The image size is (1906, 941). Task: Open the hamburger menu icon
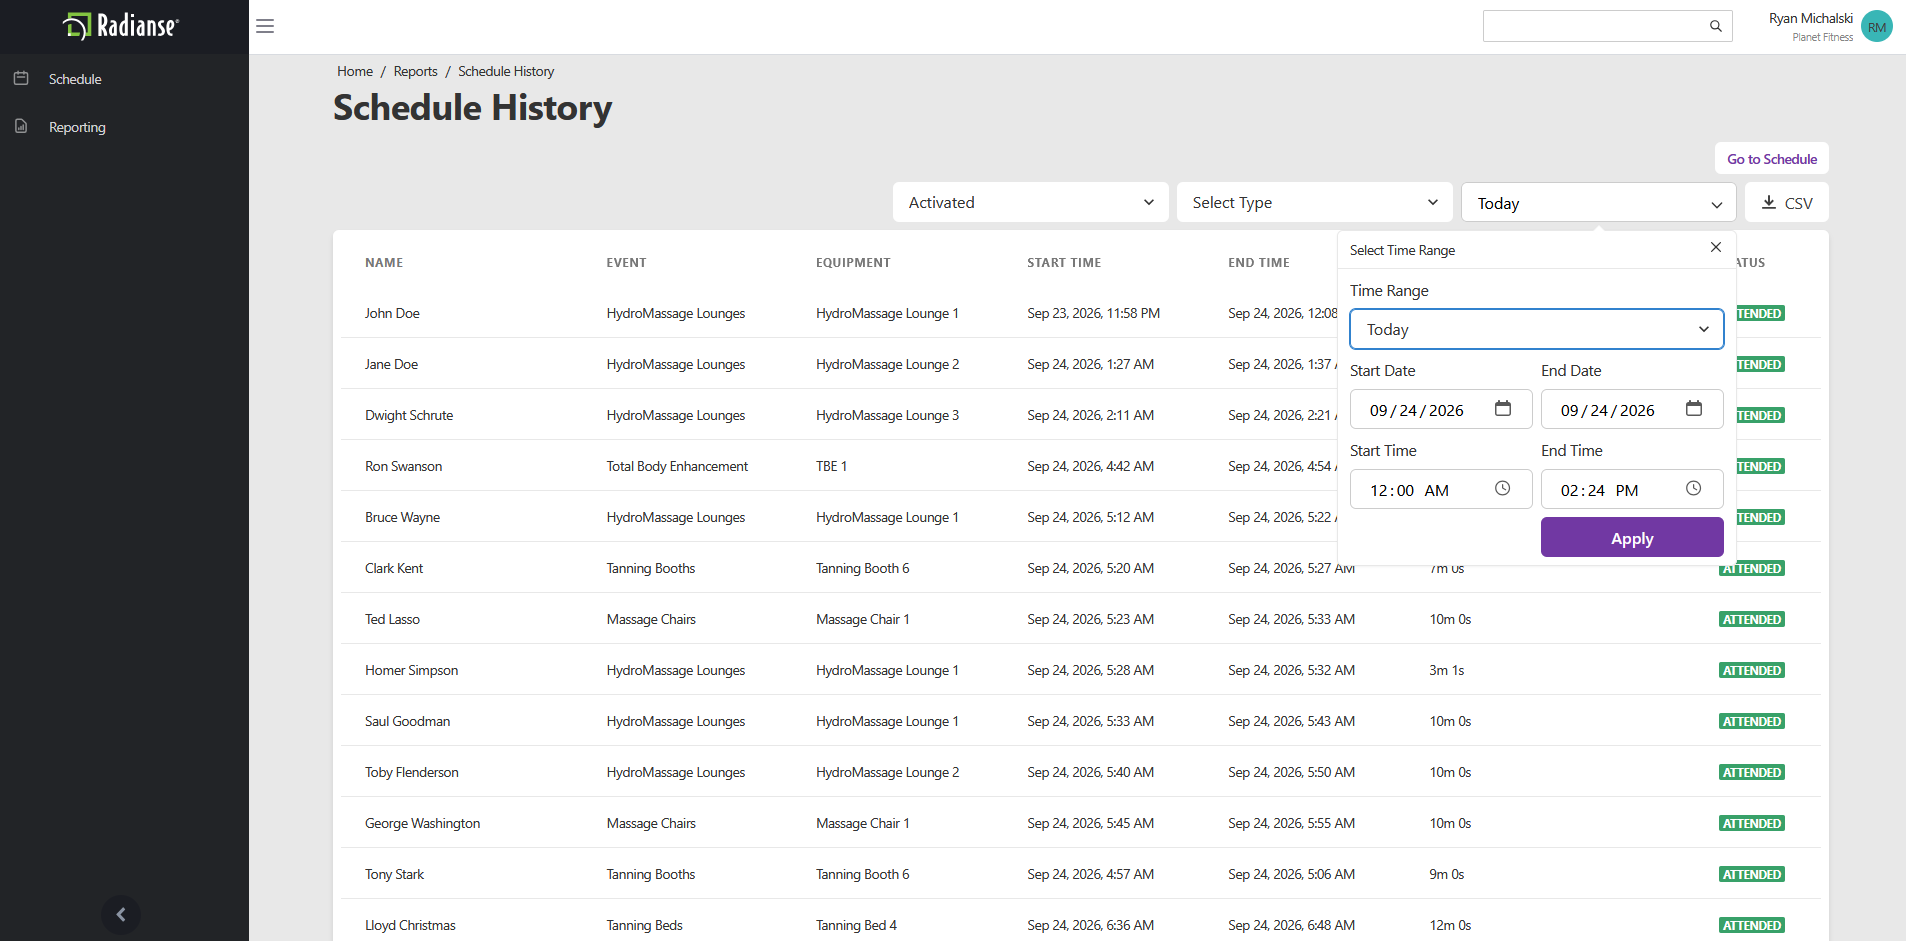point(265,26)
